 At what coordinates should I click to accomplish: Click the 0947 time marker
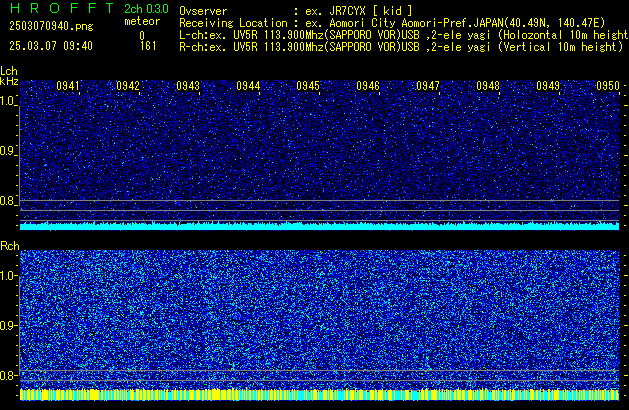(x=428, y=86)
